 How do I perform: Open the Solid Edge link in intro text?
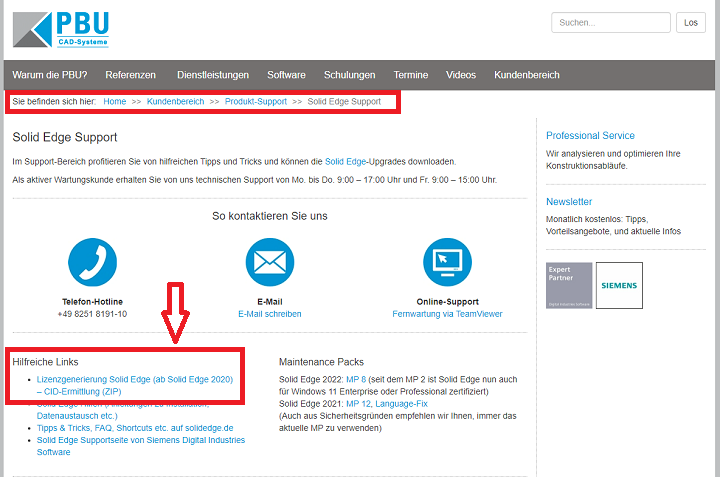(x=345, y=162)
